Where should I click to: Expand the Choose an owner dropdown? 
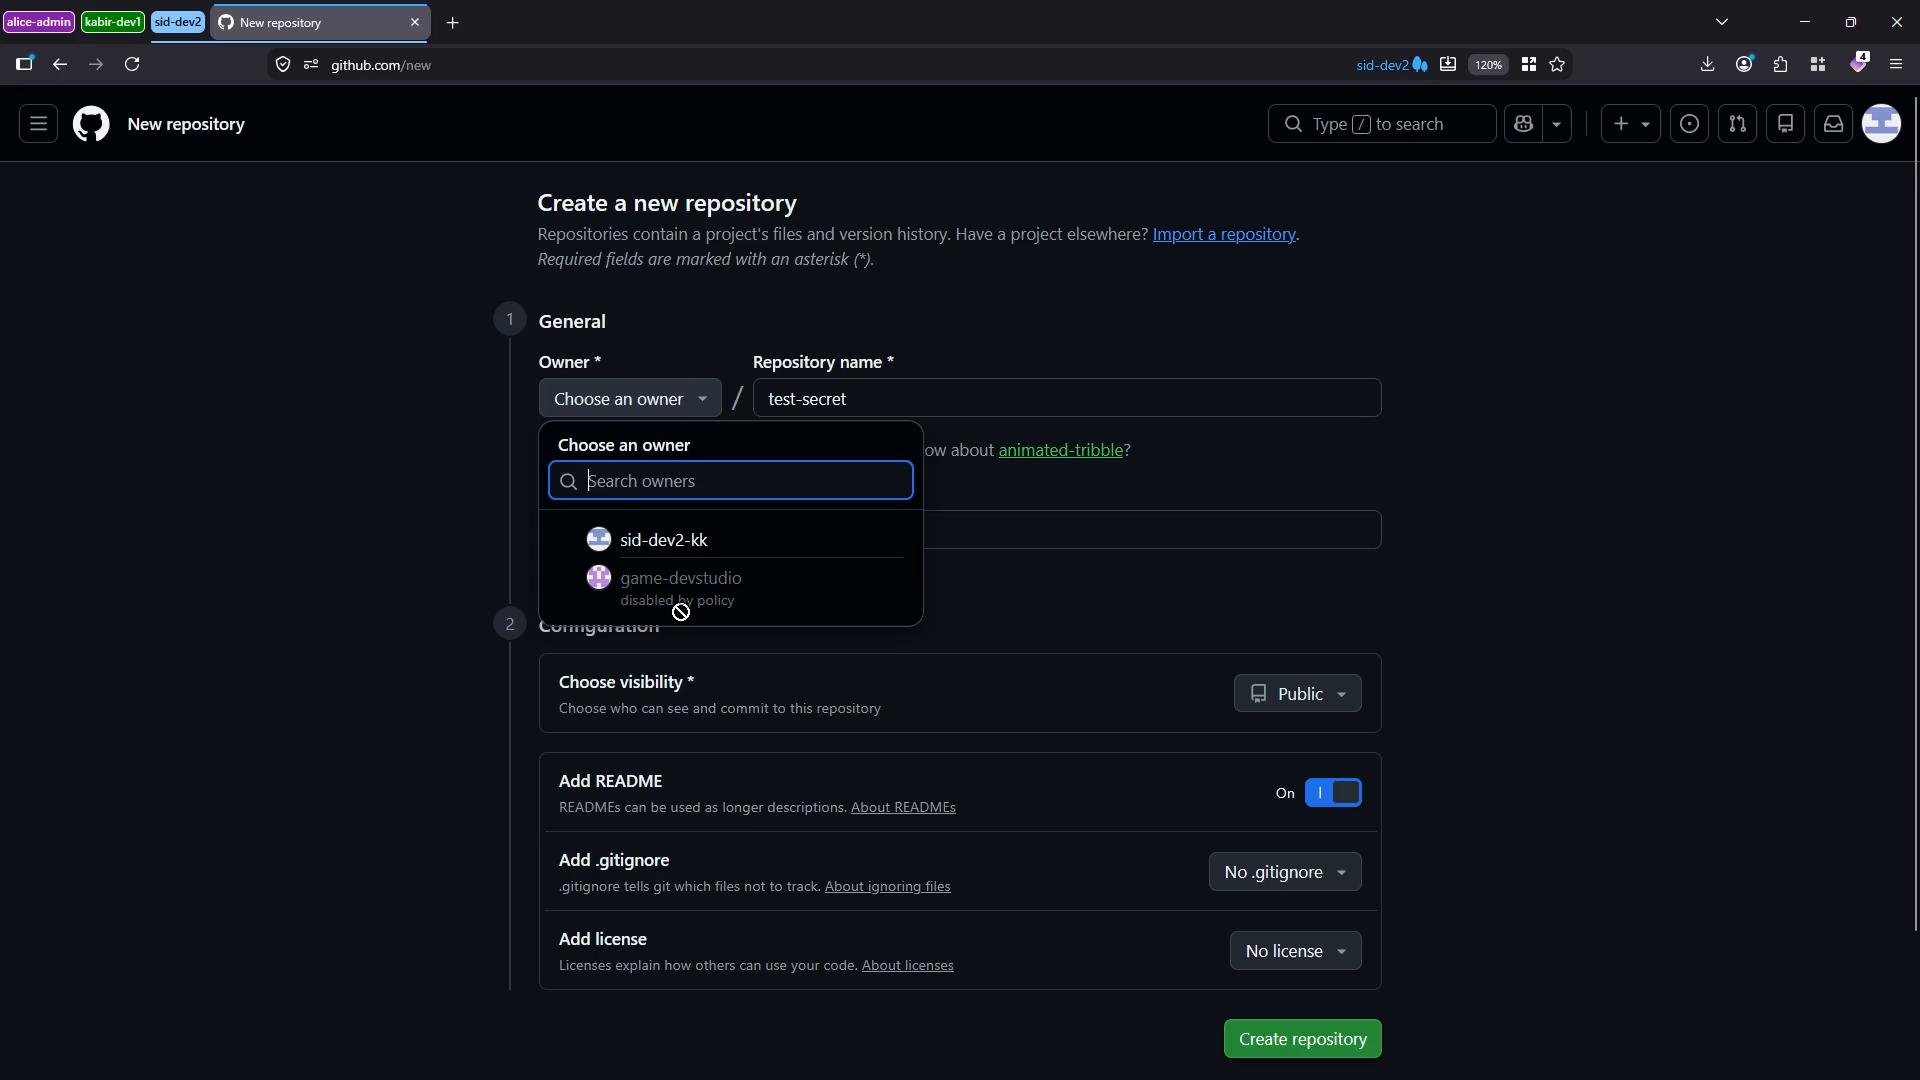[x=630, y=398]
